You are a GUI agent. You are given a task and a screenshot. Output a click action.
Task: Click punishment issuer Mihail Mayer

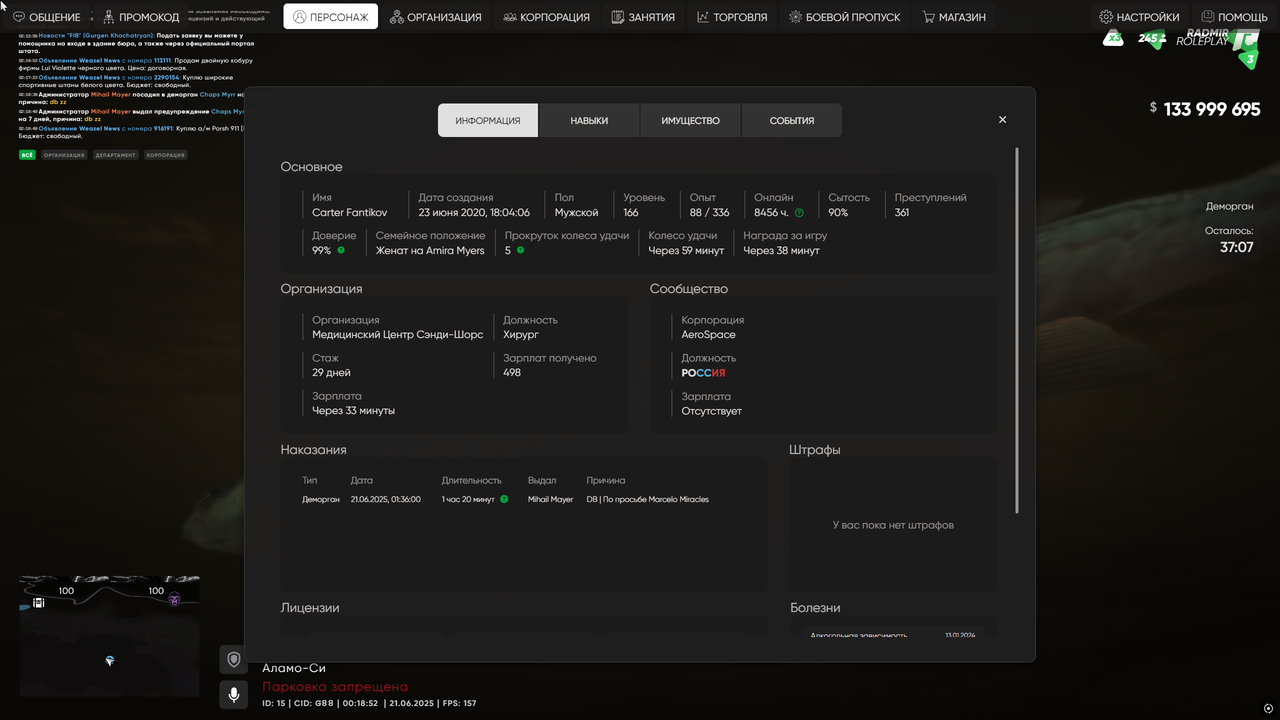click(x=550, y=499)
